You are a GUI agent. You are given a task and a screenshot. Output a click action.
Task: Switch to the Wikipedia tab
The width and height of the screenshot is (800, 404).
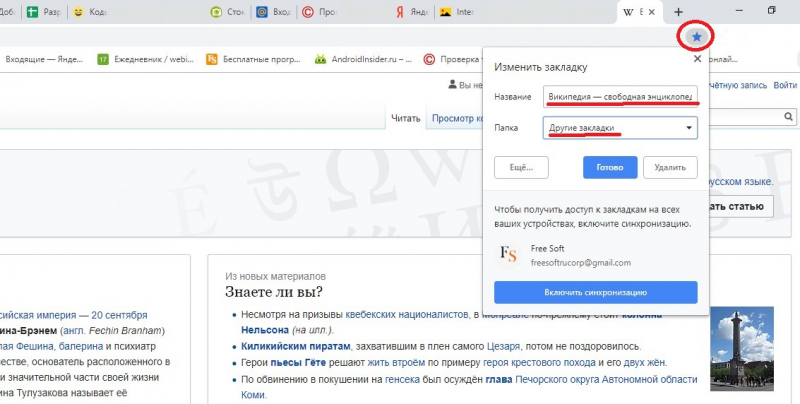pos(633,12)
